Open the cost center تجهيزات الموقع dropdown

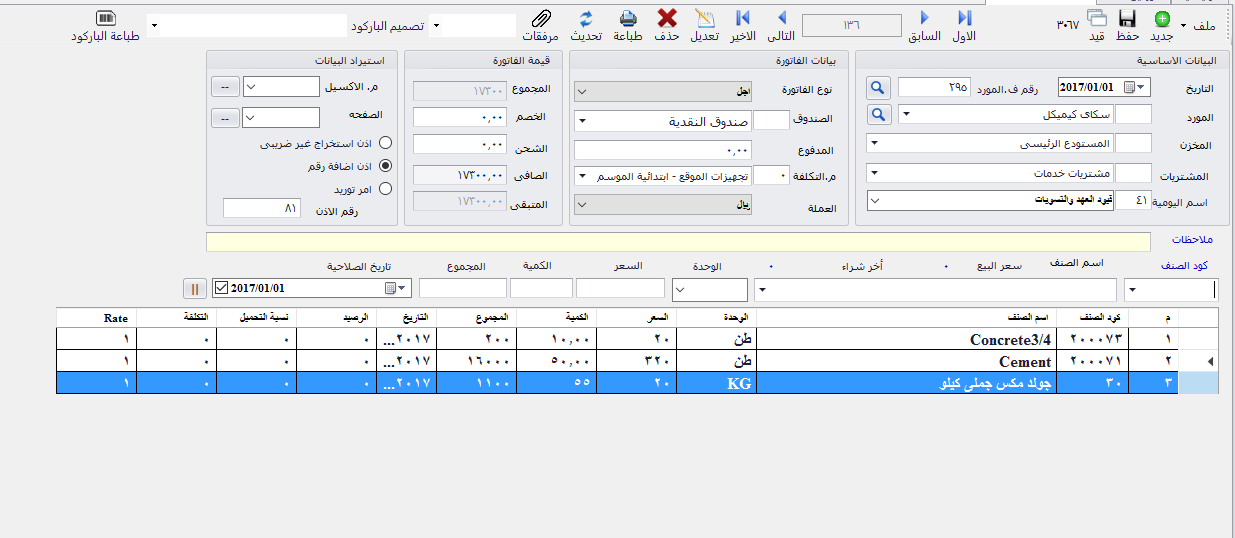pyautogui.click(x=582, y=175)
